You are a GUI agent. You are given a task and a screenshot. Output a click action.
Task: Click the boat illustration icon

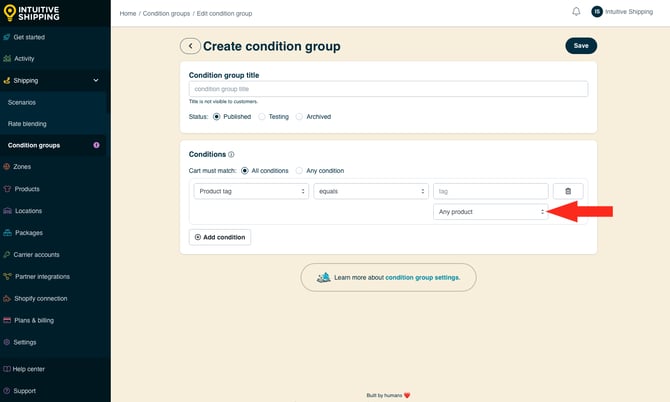[323, 277]
